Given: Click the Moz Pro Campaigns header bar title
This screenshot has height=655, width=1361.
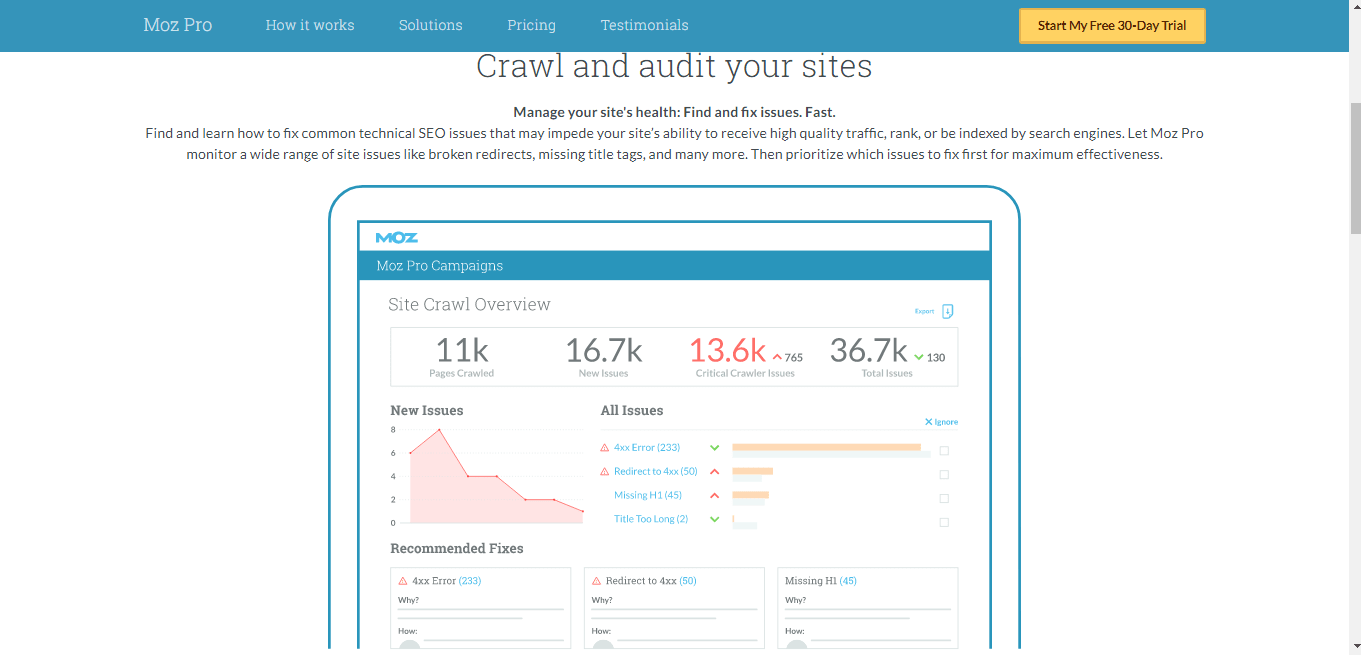Looking at the screenshot, I should point(440,266).
